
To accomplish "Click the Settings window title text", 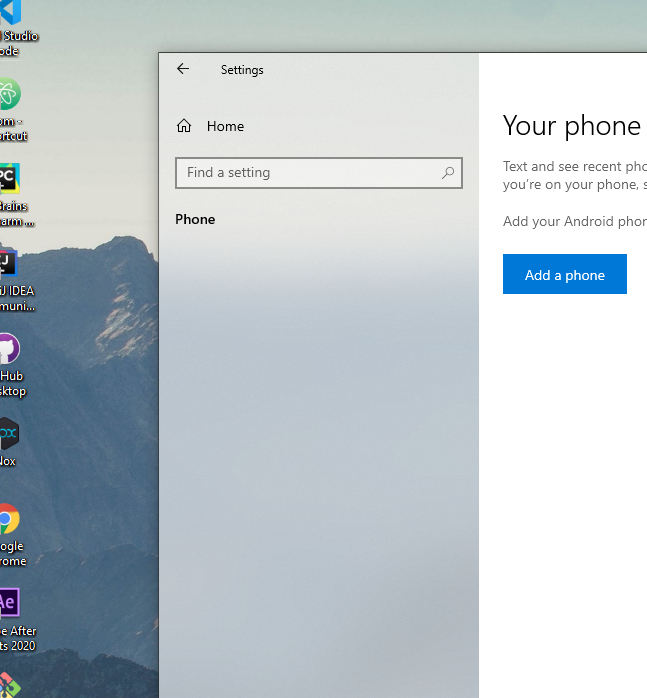I will (x=242, y=70).
